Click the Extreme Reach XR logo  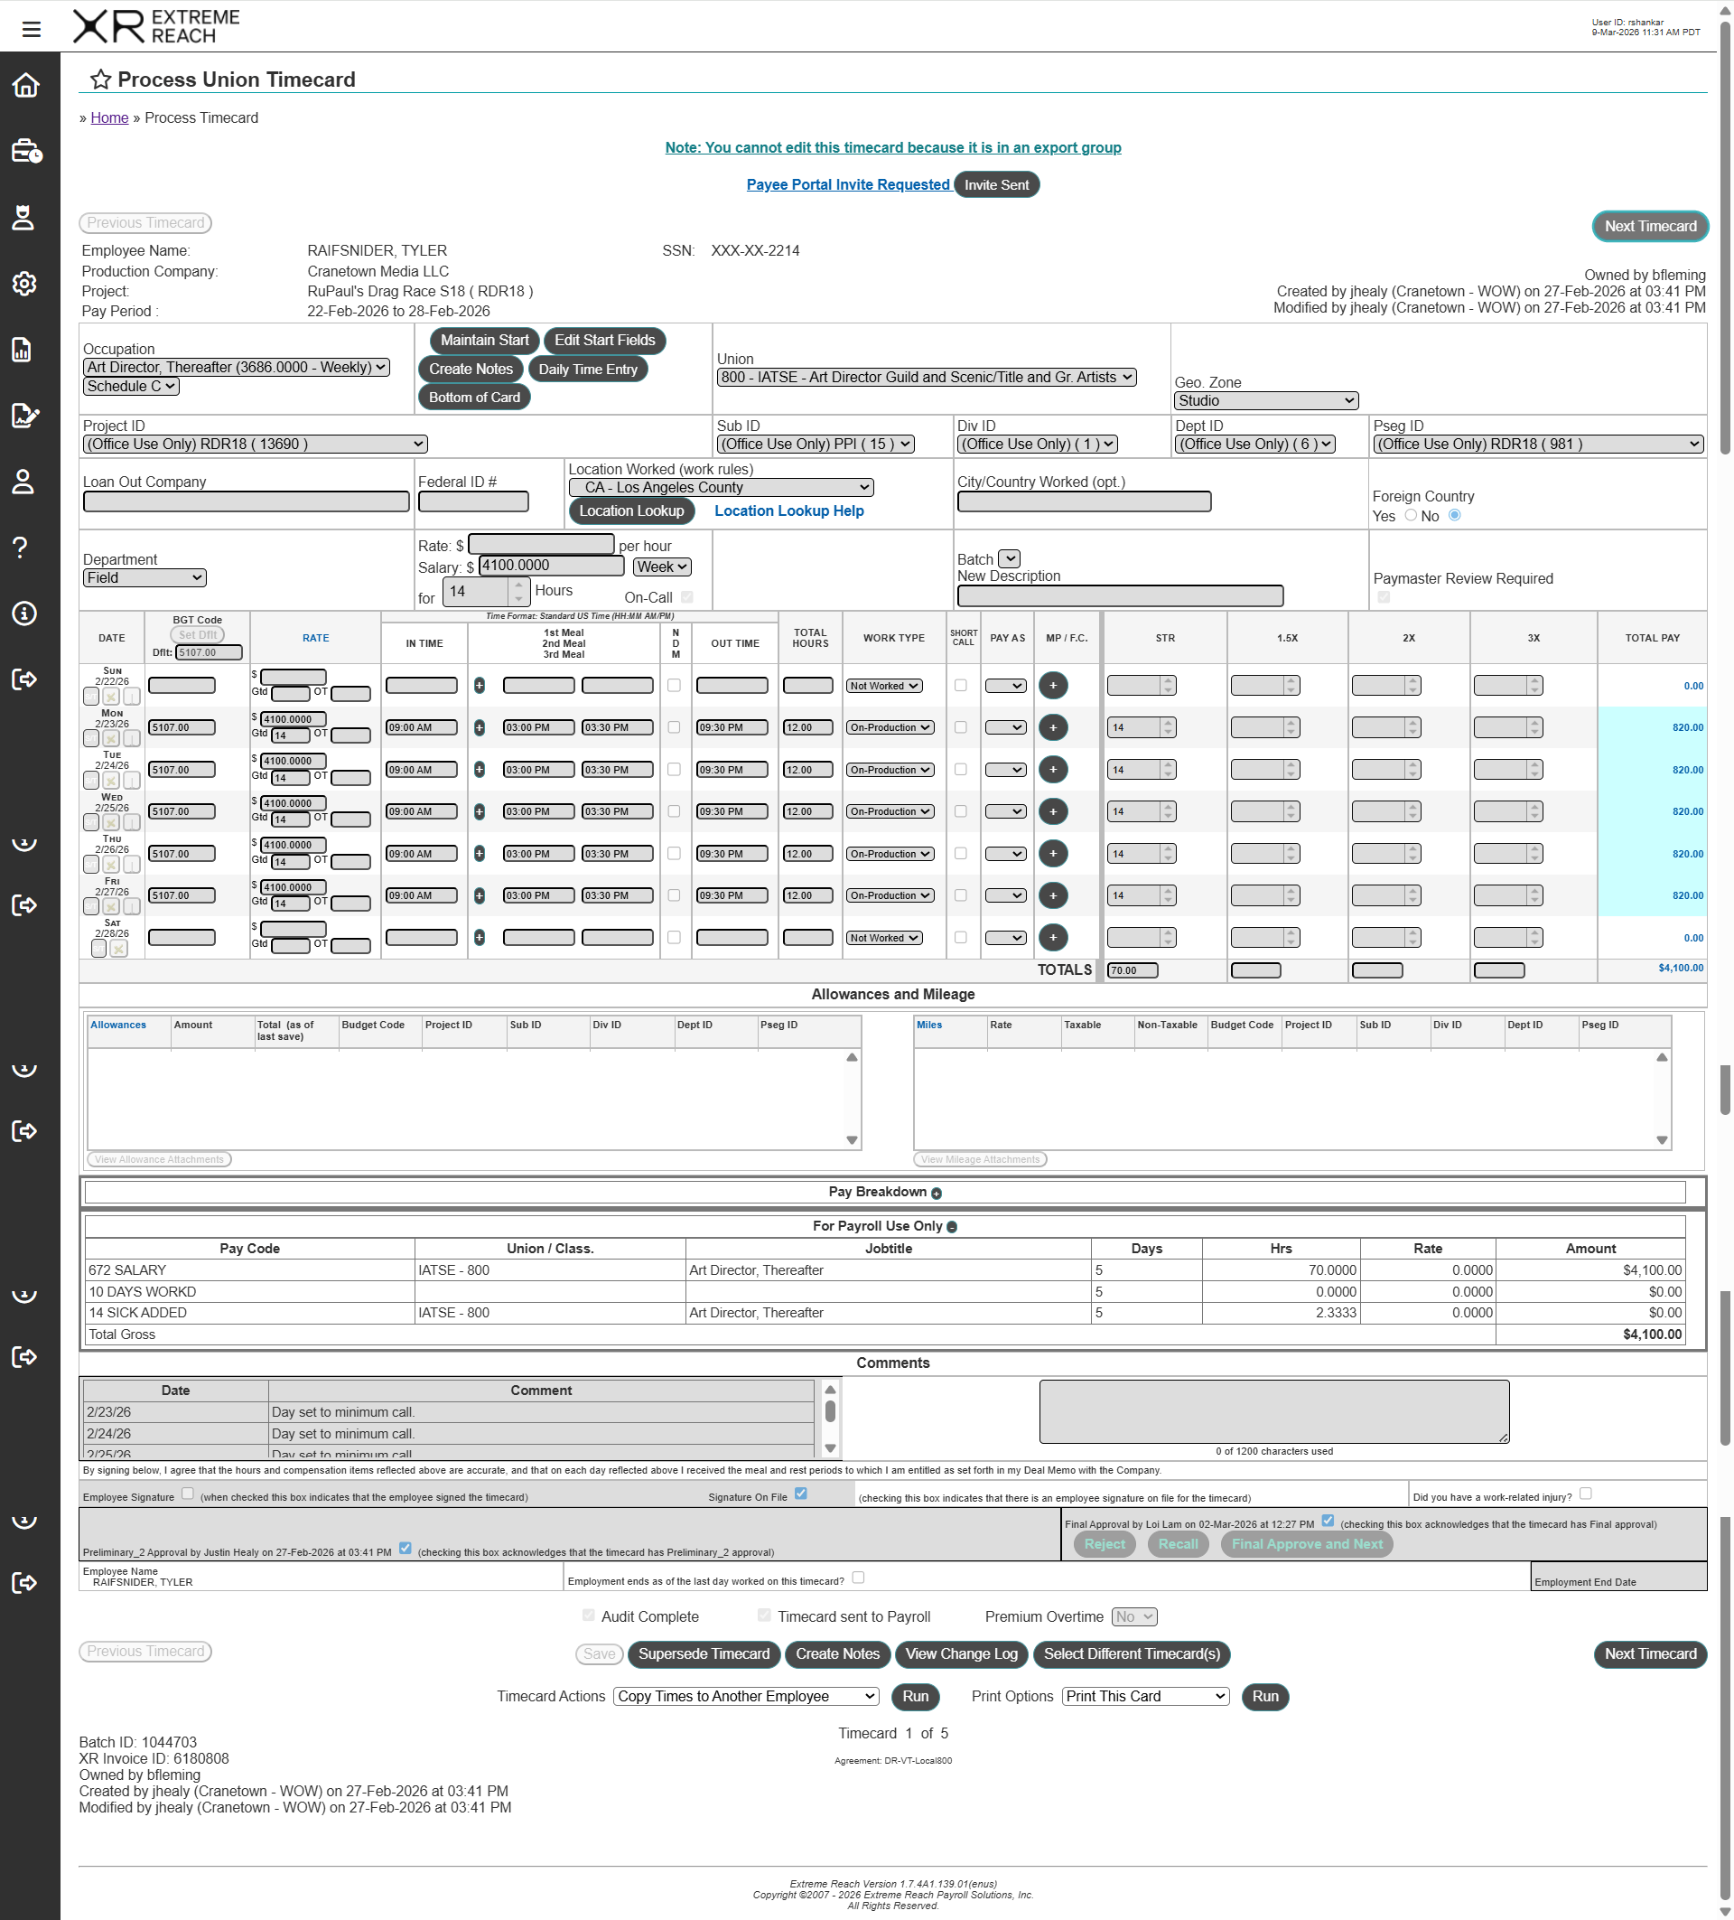pos(156,26)
